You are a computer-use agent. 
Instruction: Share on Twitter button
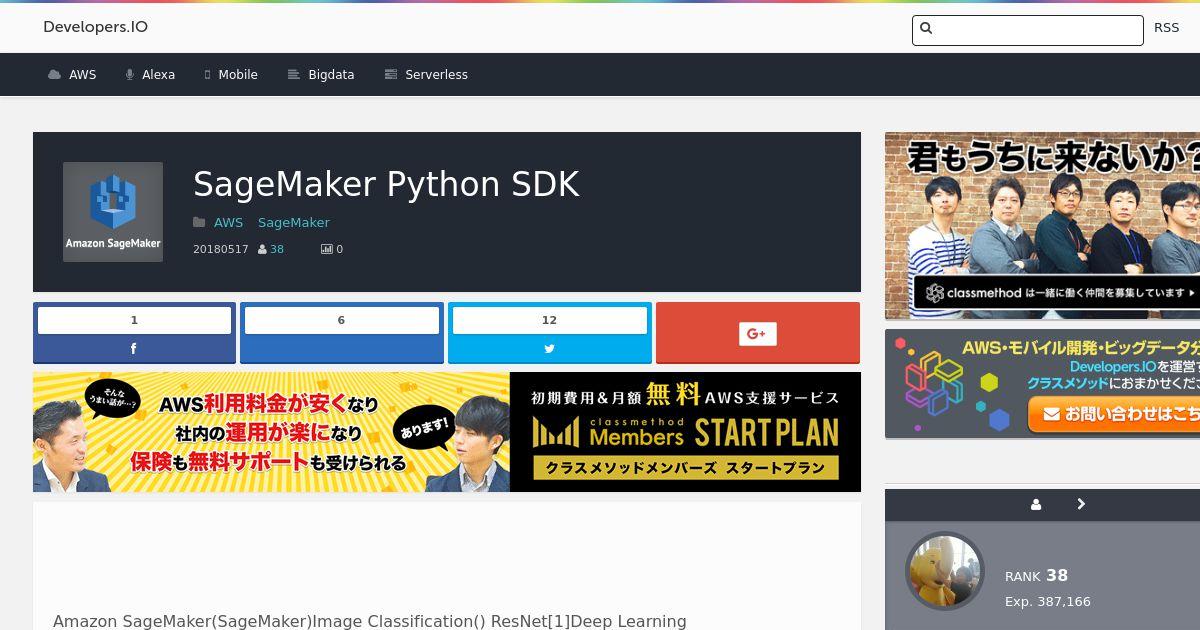click(x=549, y=333)
